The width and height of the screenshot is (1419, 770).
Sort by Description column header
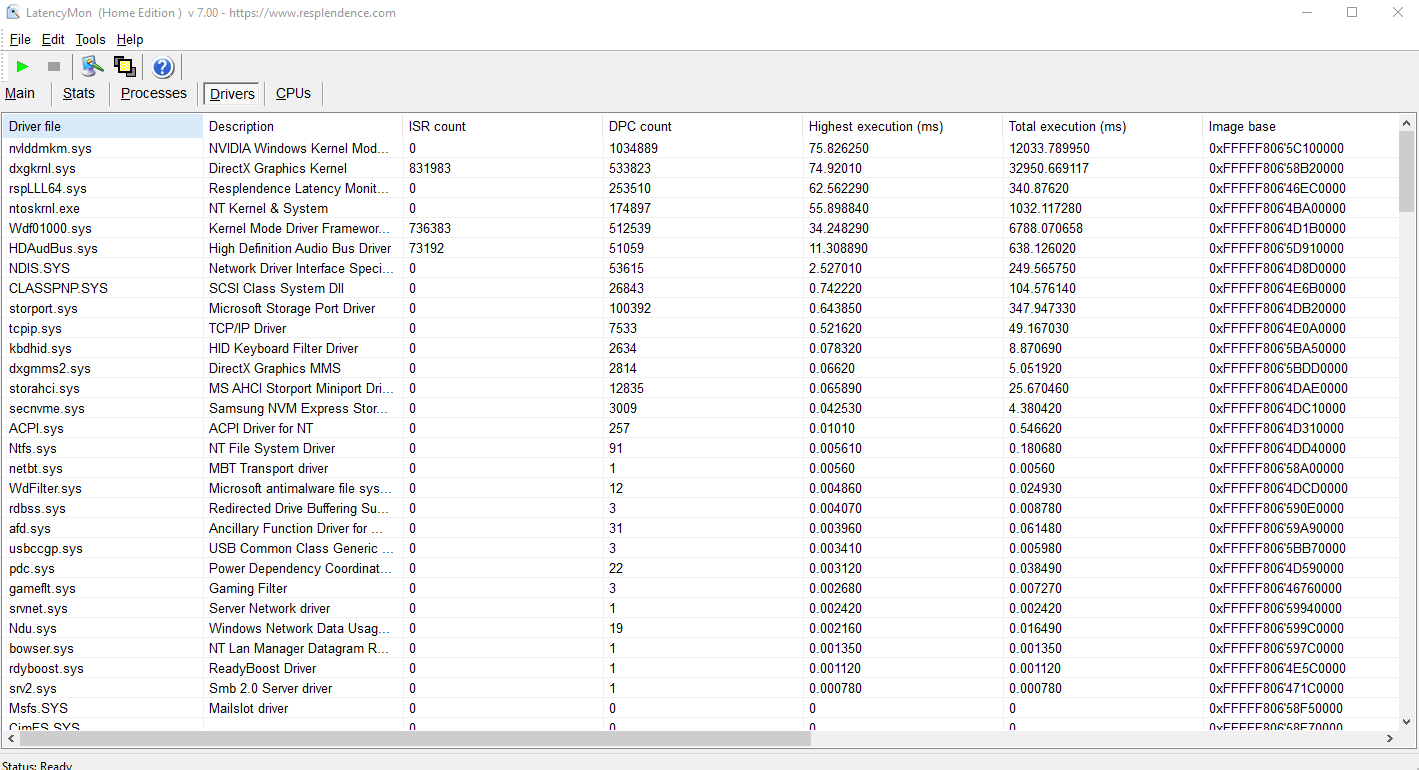(303, 126)
